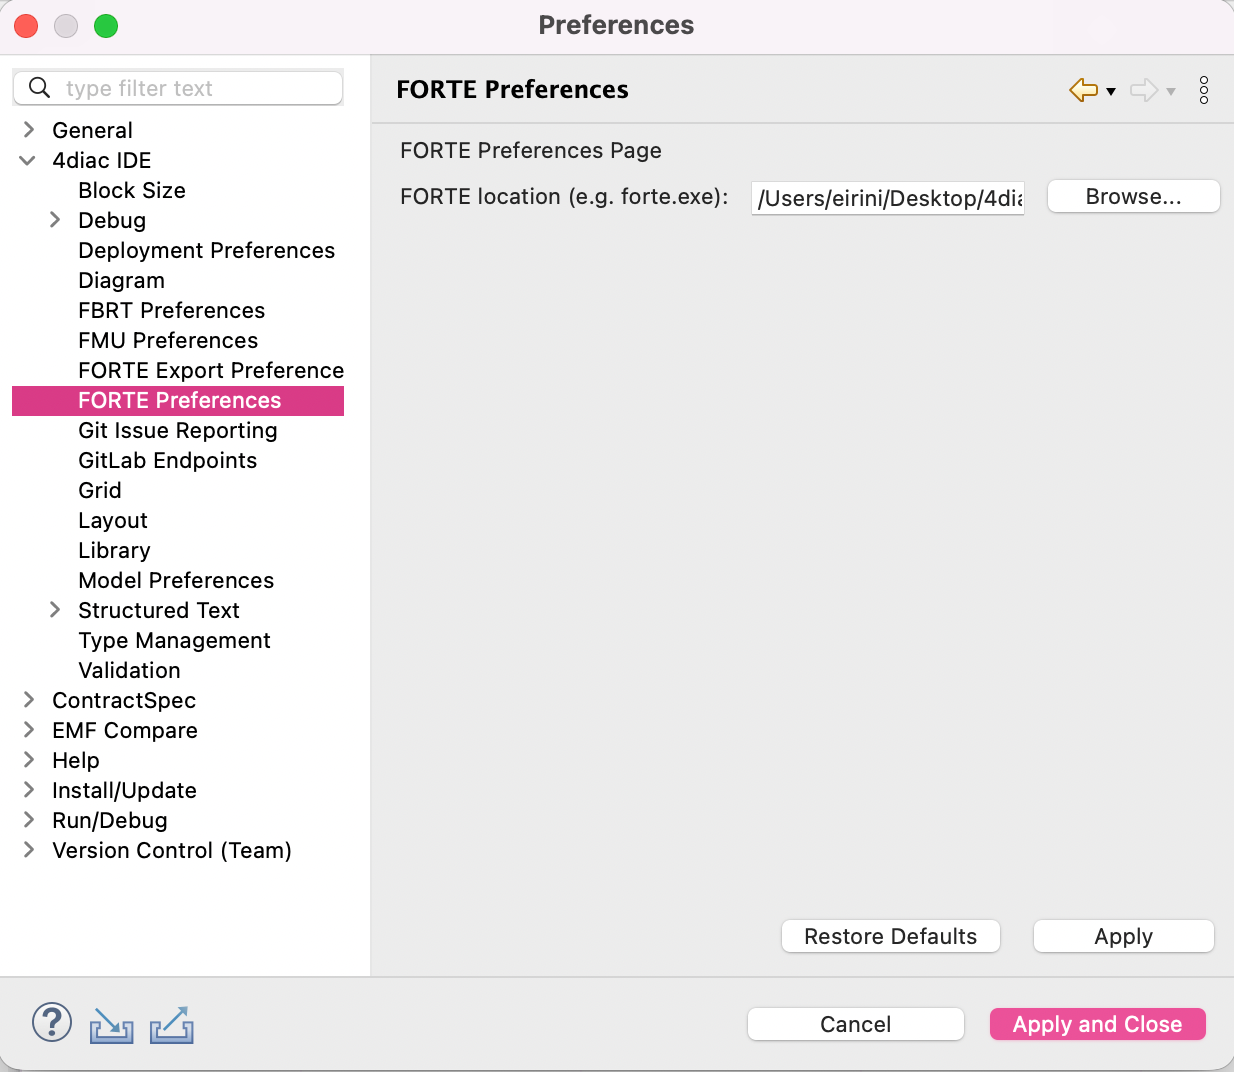The image size is (1234, 1072).
Task: Select Diagram preferences item
Action: [122, 280]
